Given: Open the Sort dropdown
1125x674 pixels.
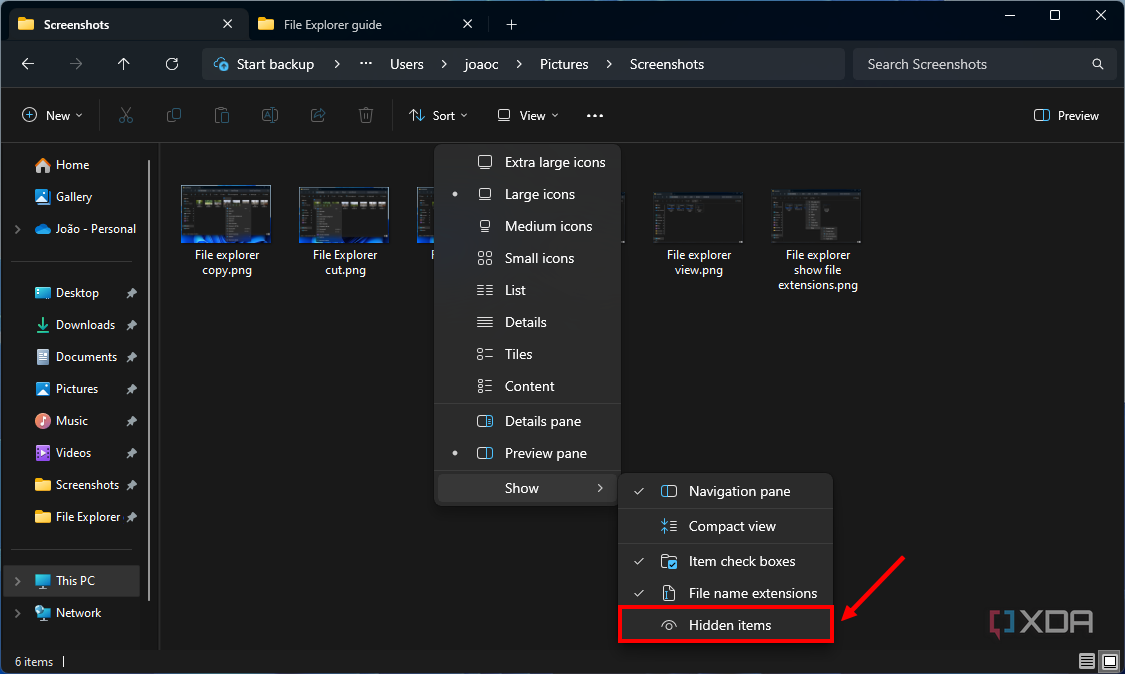Looking at the screenshot, I should click(x=438, y=115).
